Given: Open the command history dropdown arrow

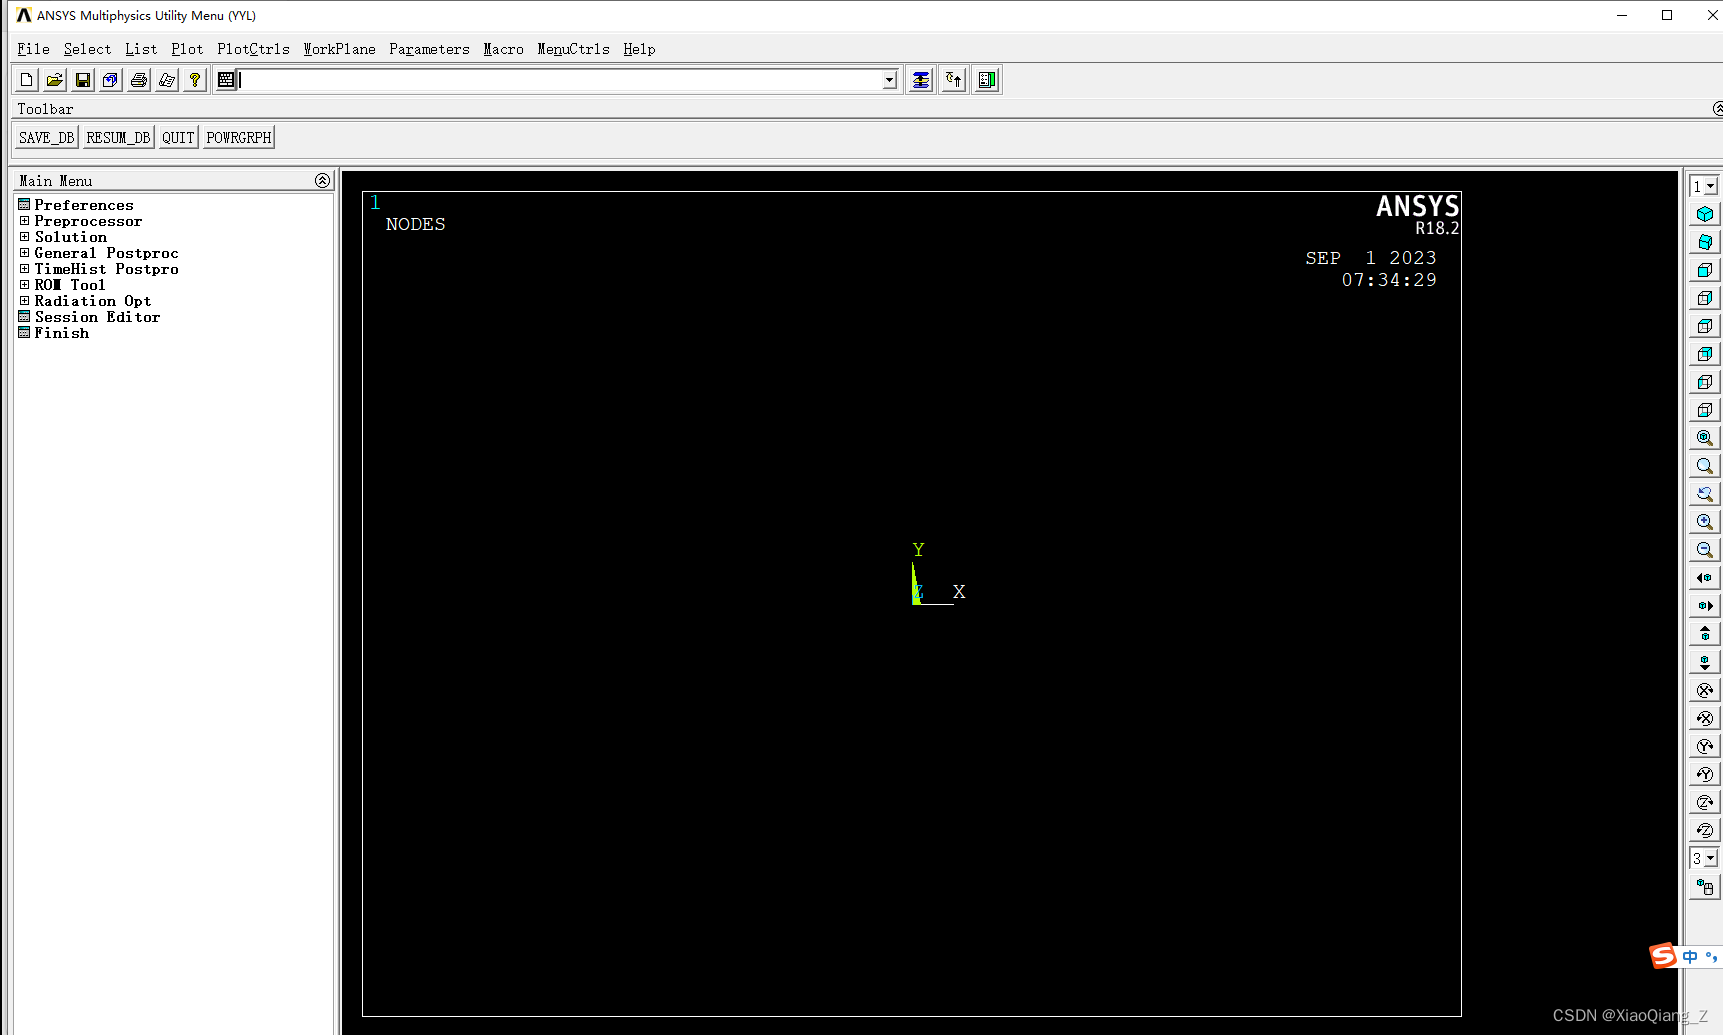Looking at the screenshot, I should tap(889, 80).
